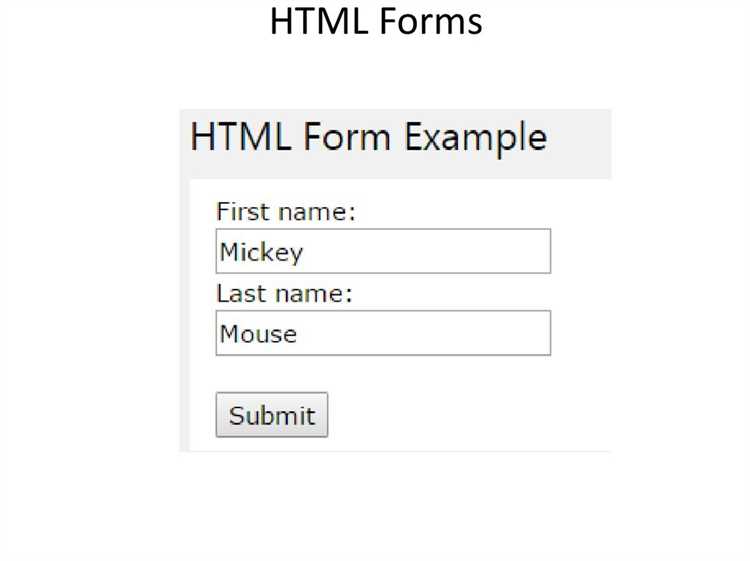Click the text "Mouse" in the field
750x561 pixels.
(x=258, y=334)
